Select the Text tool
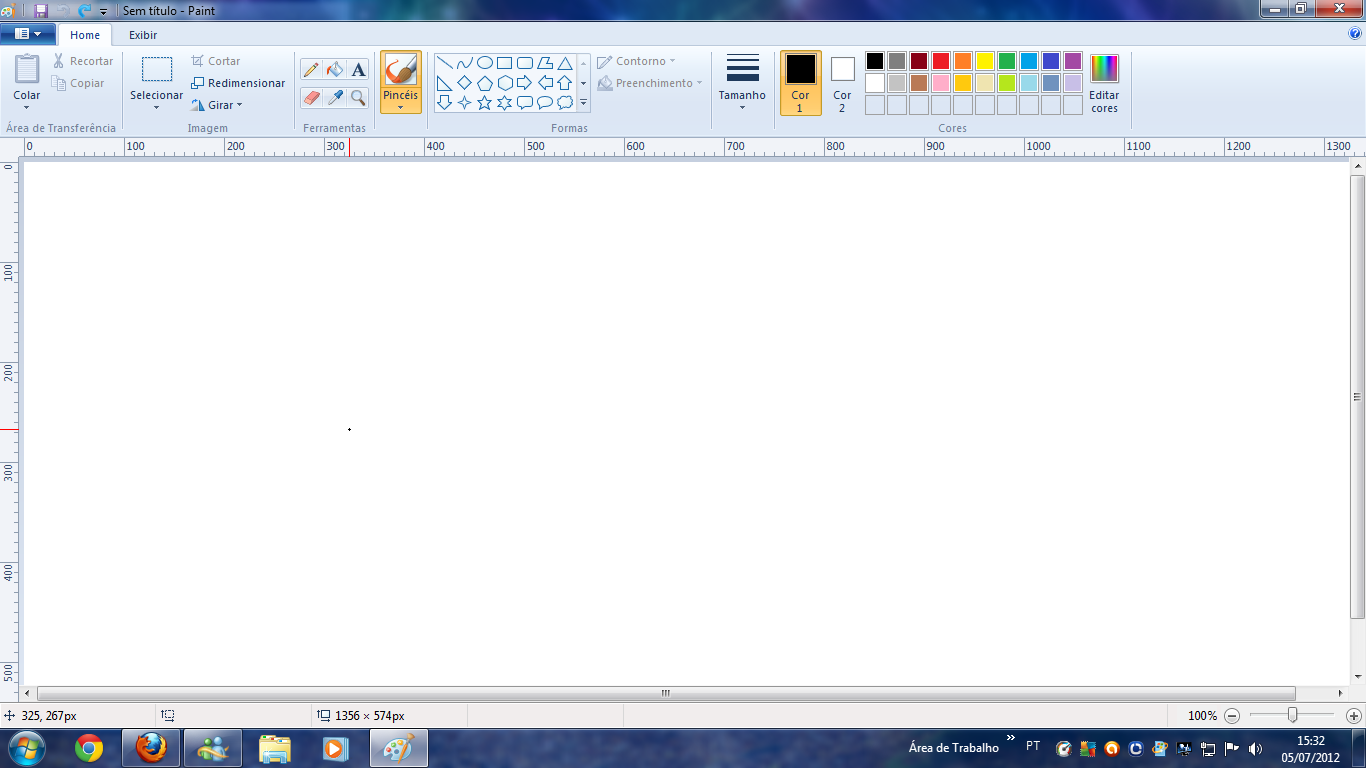 pos(357,70)
